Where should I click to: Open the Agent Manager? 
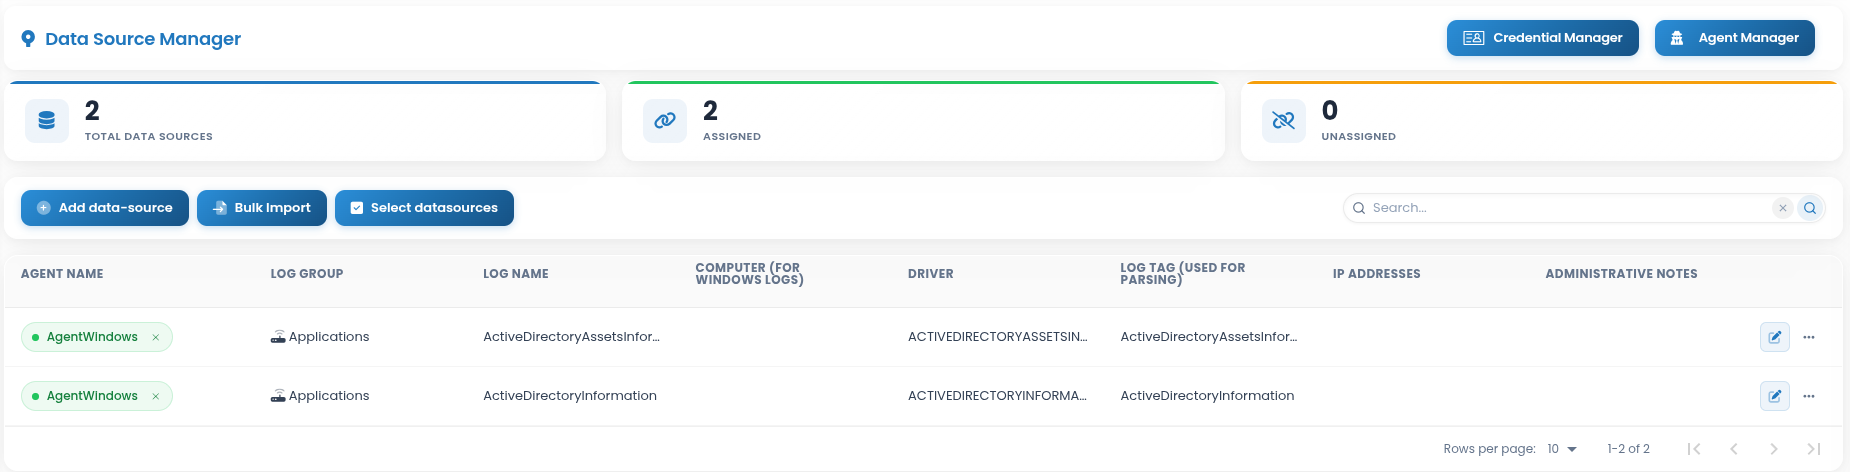[x=1734, y=38]
